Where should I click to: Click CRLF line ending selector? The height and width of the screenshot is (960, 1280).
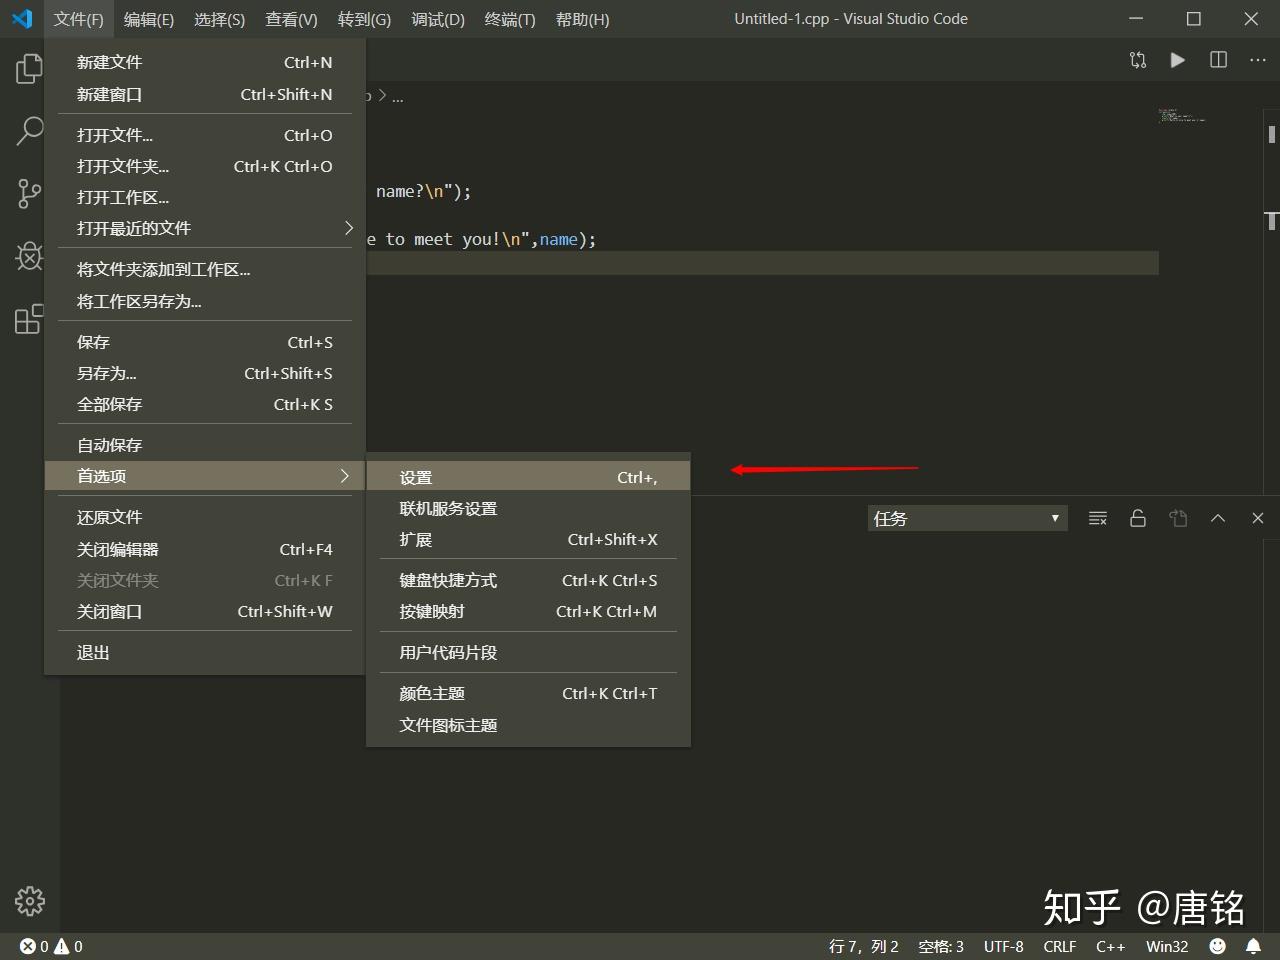(1060, 946)
